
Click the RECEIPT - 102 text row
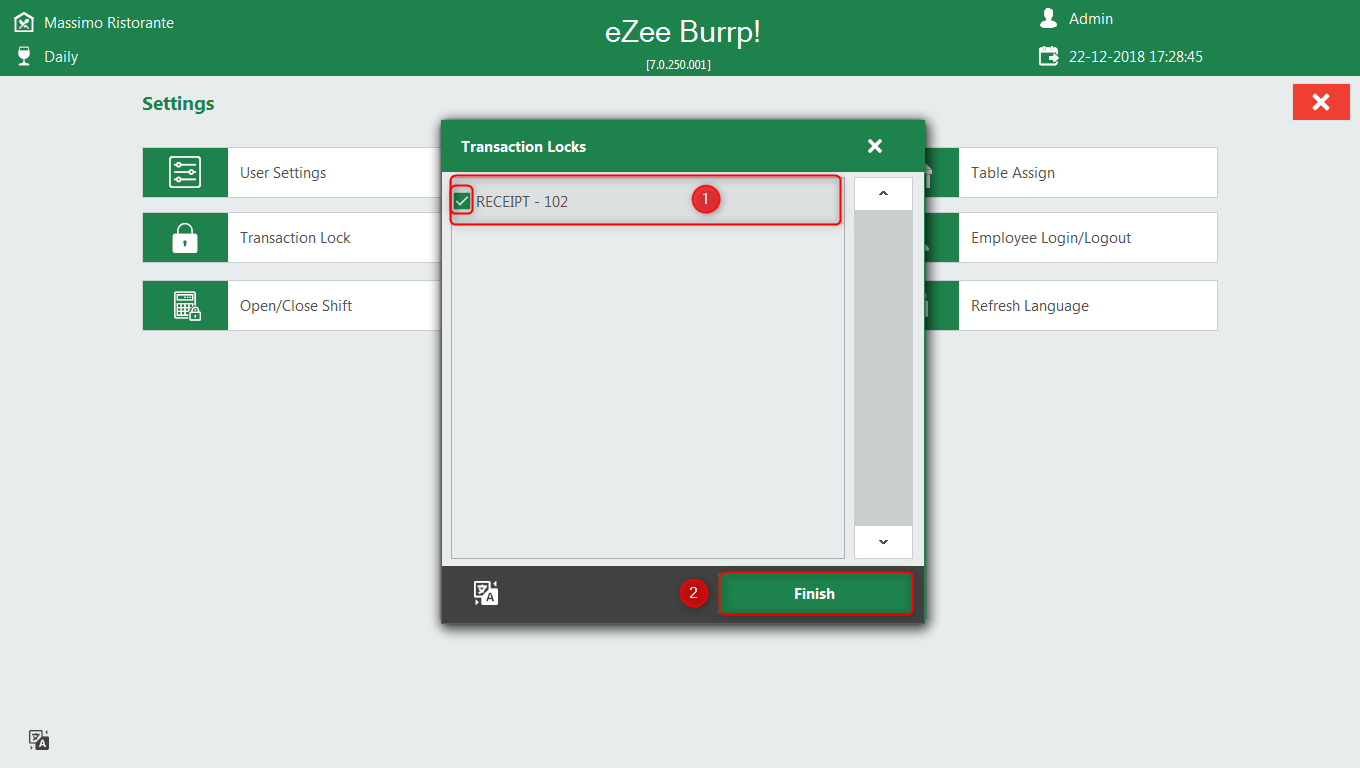pos(645,201)
